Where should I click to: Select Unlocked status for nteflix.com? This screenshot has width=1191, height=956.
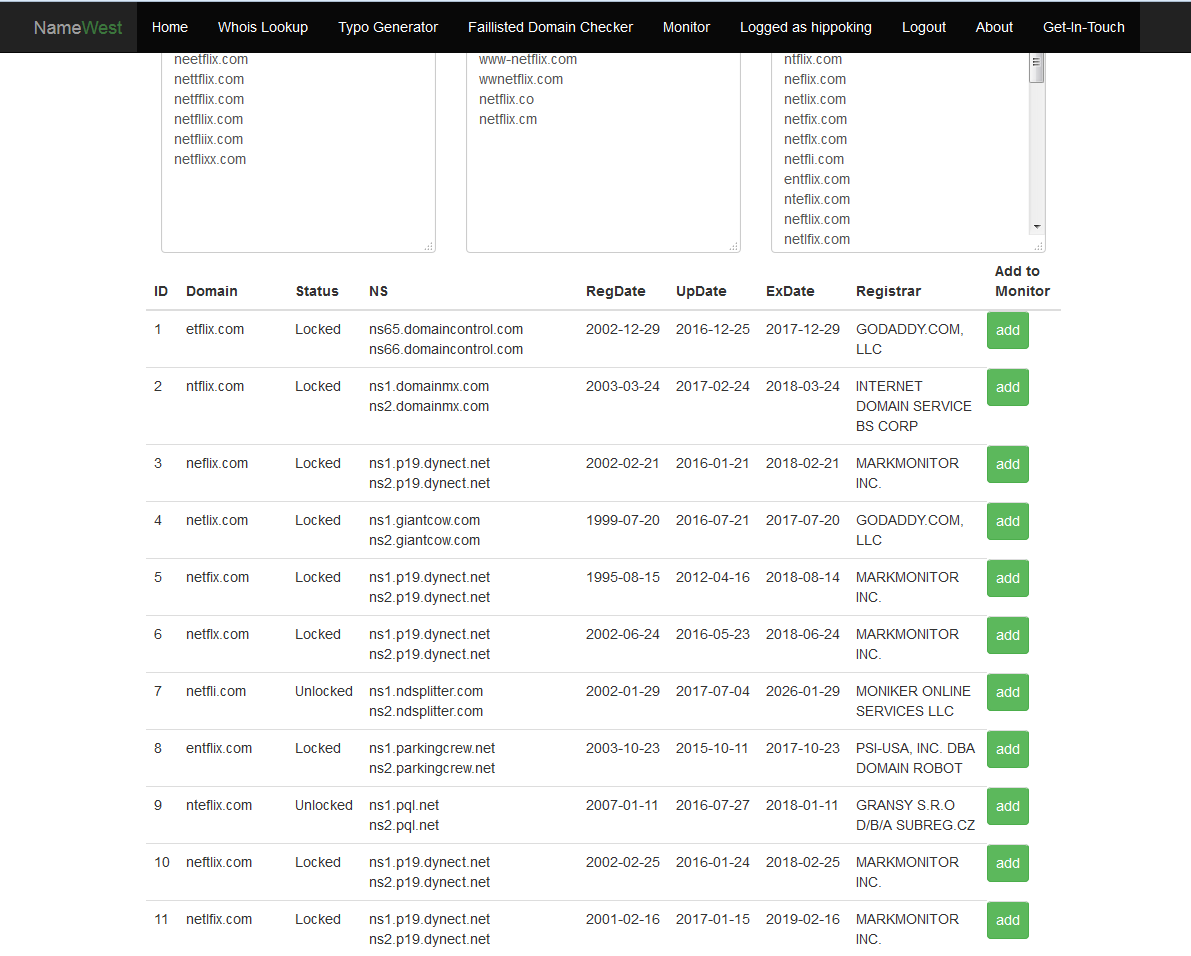tap(324, 806)
